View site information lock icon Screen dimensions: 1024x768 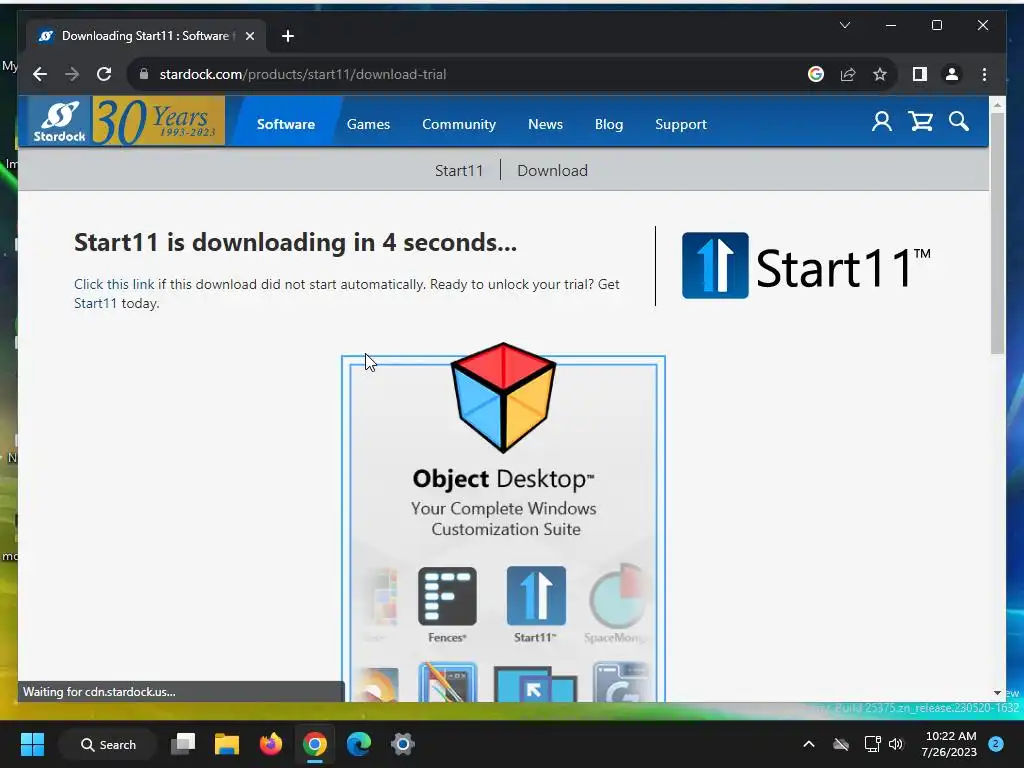[x=144, y=74]
